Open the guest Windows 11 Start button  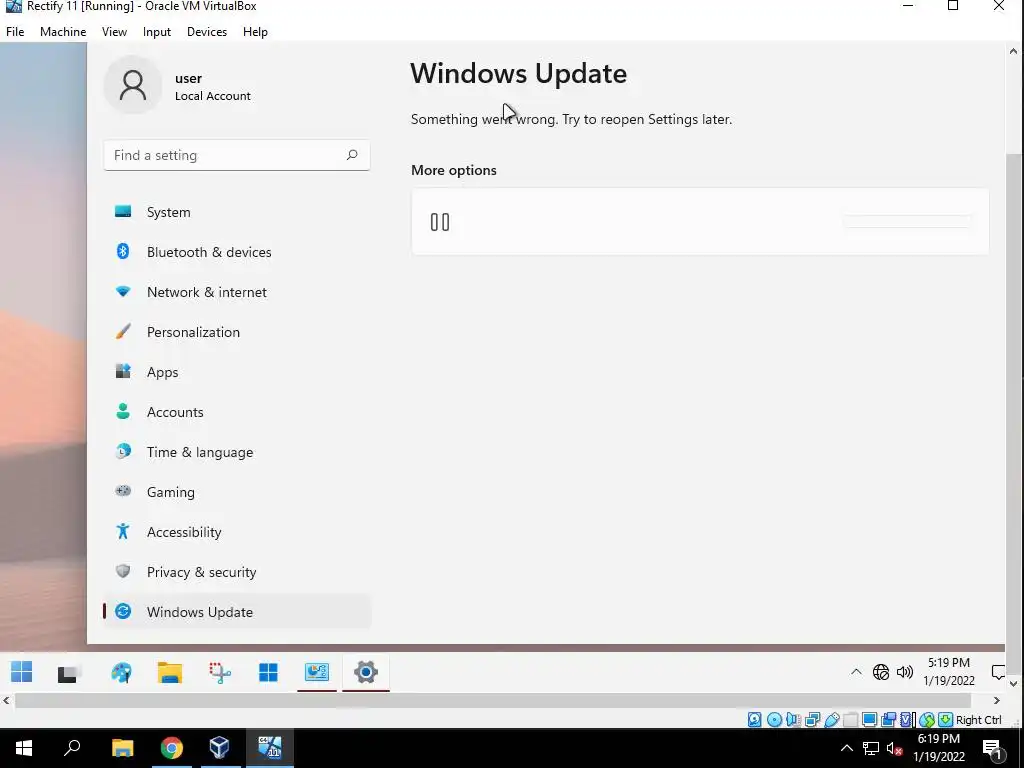(x=22, y=672)
